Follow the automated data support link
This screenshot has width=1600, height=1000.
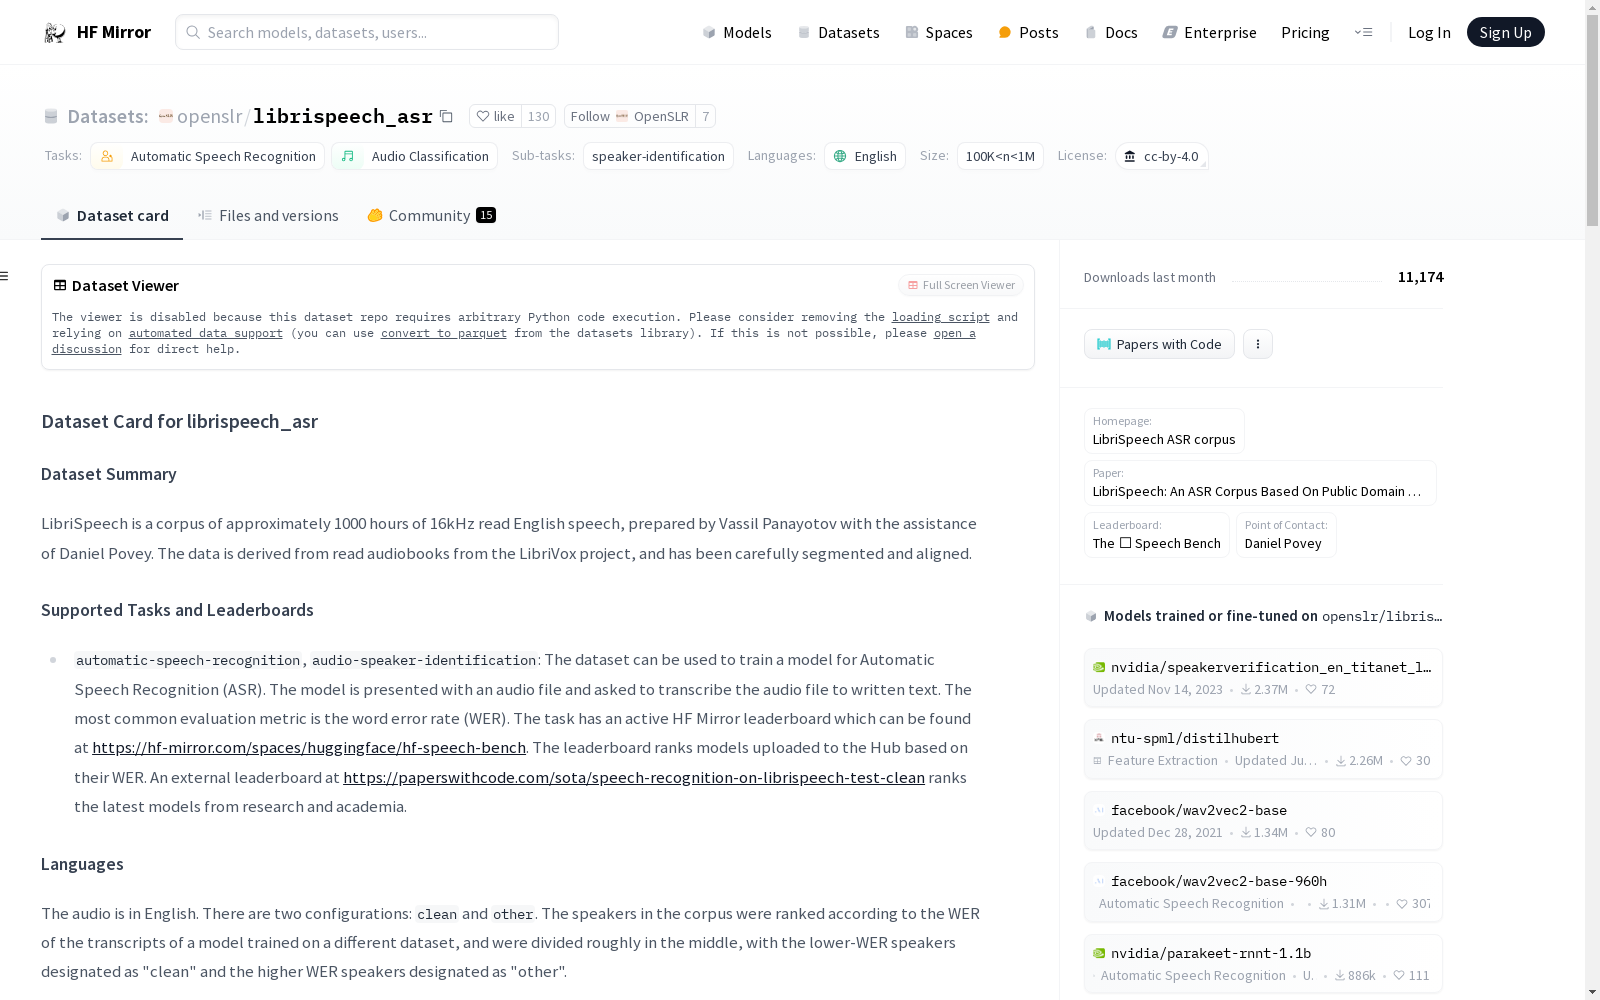click(206, 333)
